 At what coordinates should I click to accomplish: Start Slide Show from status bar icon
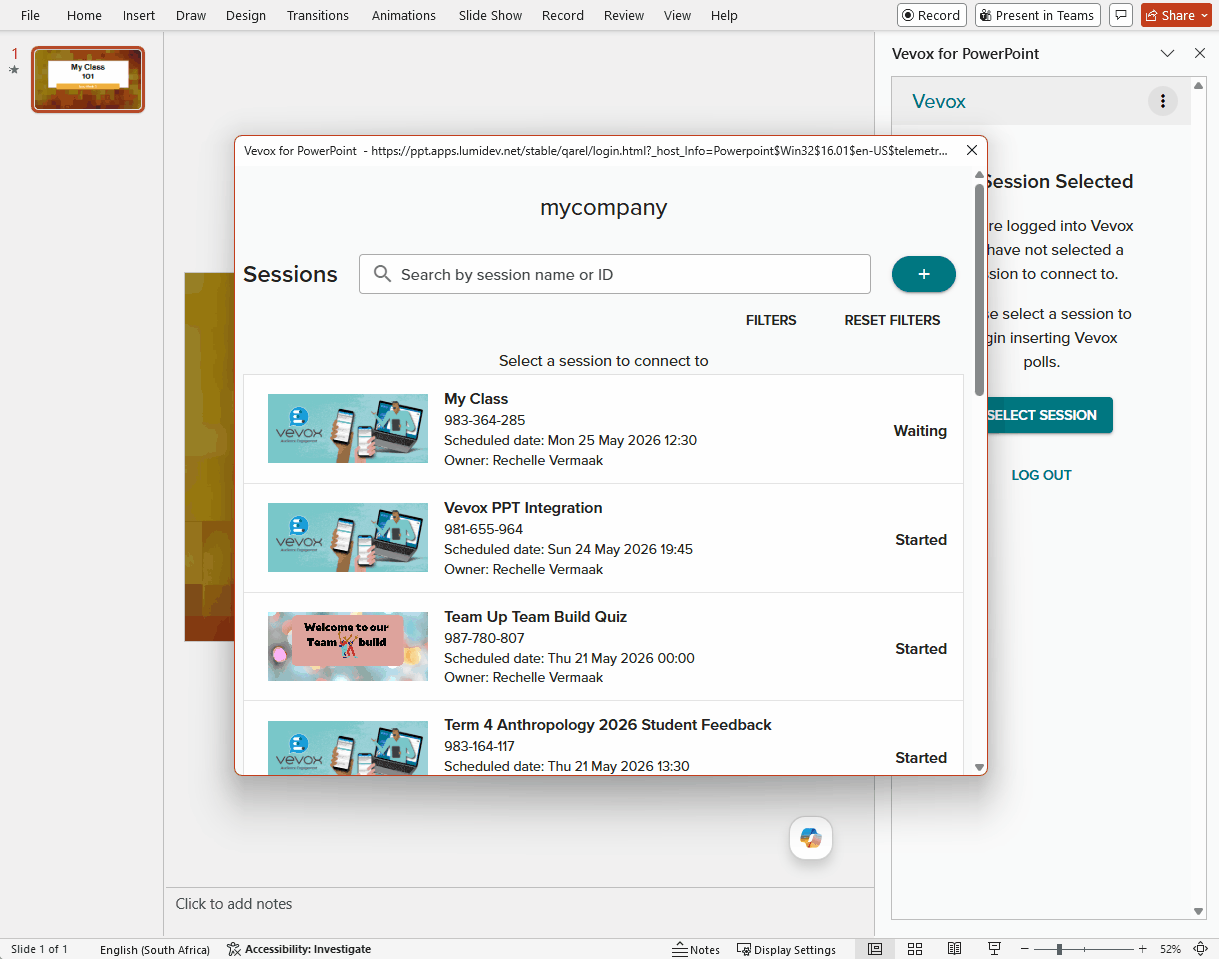(x=995, y=949)
